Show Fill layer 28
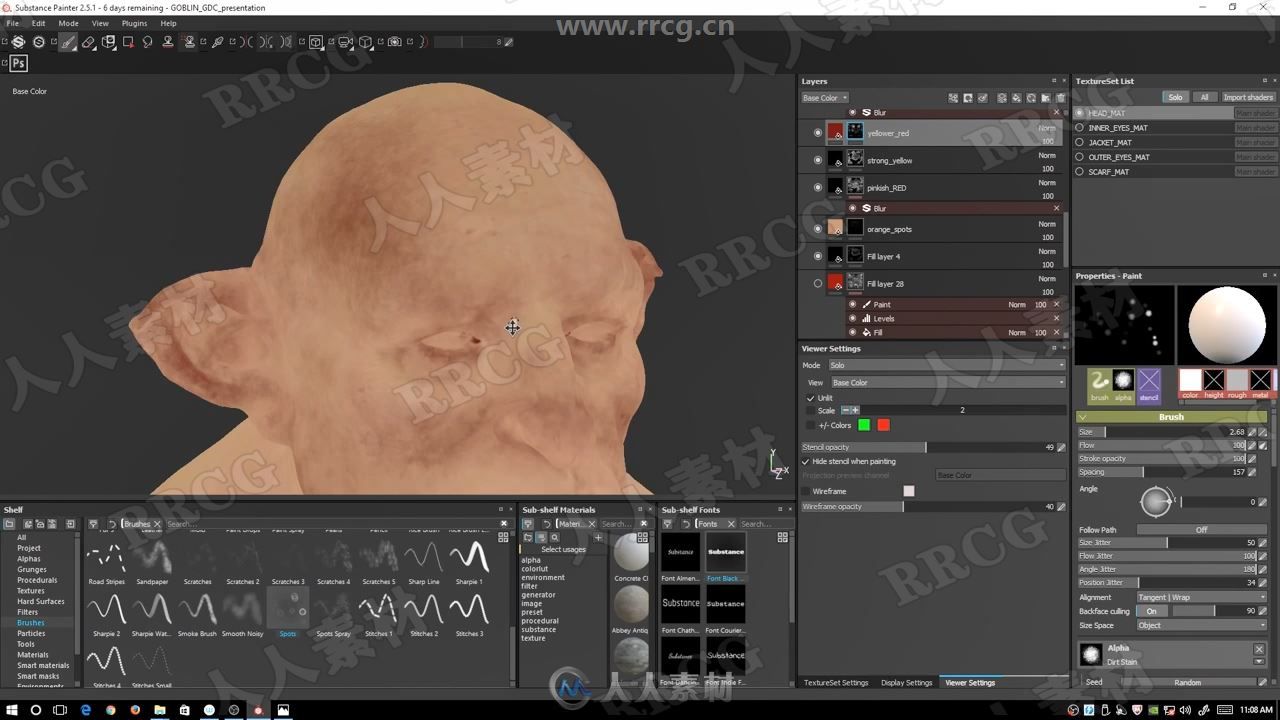Viewport: 1280px width, 720px height. point(818,284)
